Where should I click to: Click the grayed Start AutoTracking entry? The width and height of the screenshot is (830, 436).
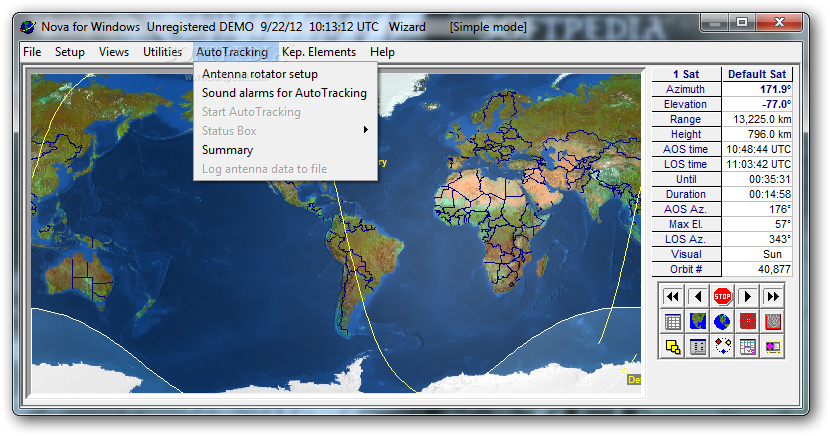click(x=285, y=112)
